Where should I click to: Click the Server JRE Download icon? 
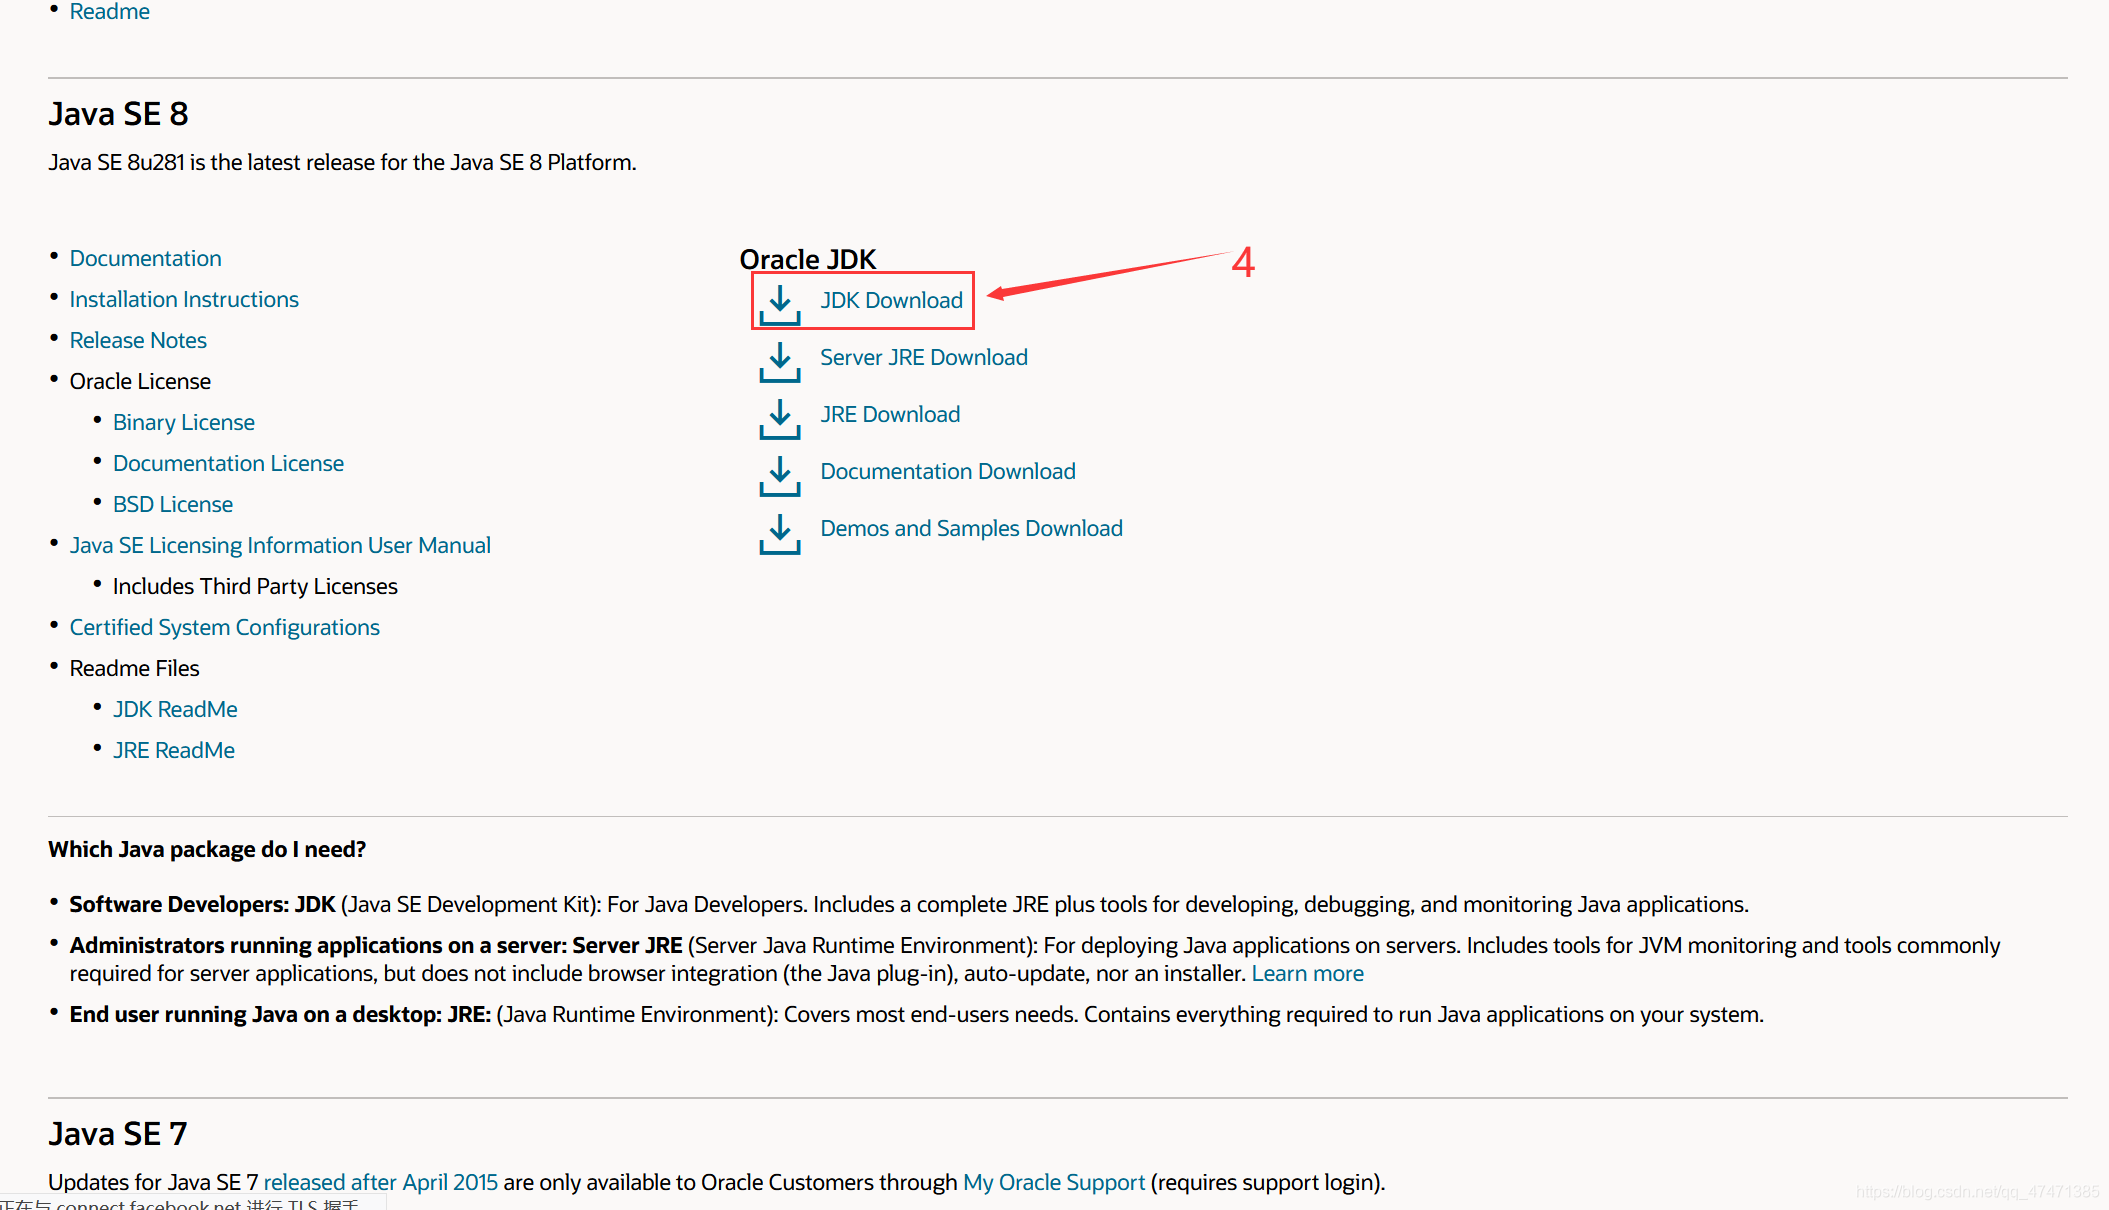pyautogui.click(x=778, y=358)
